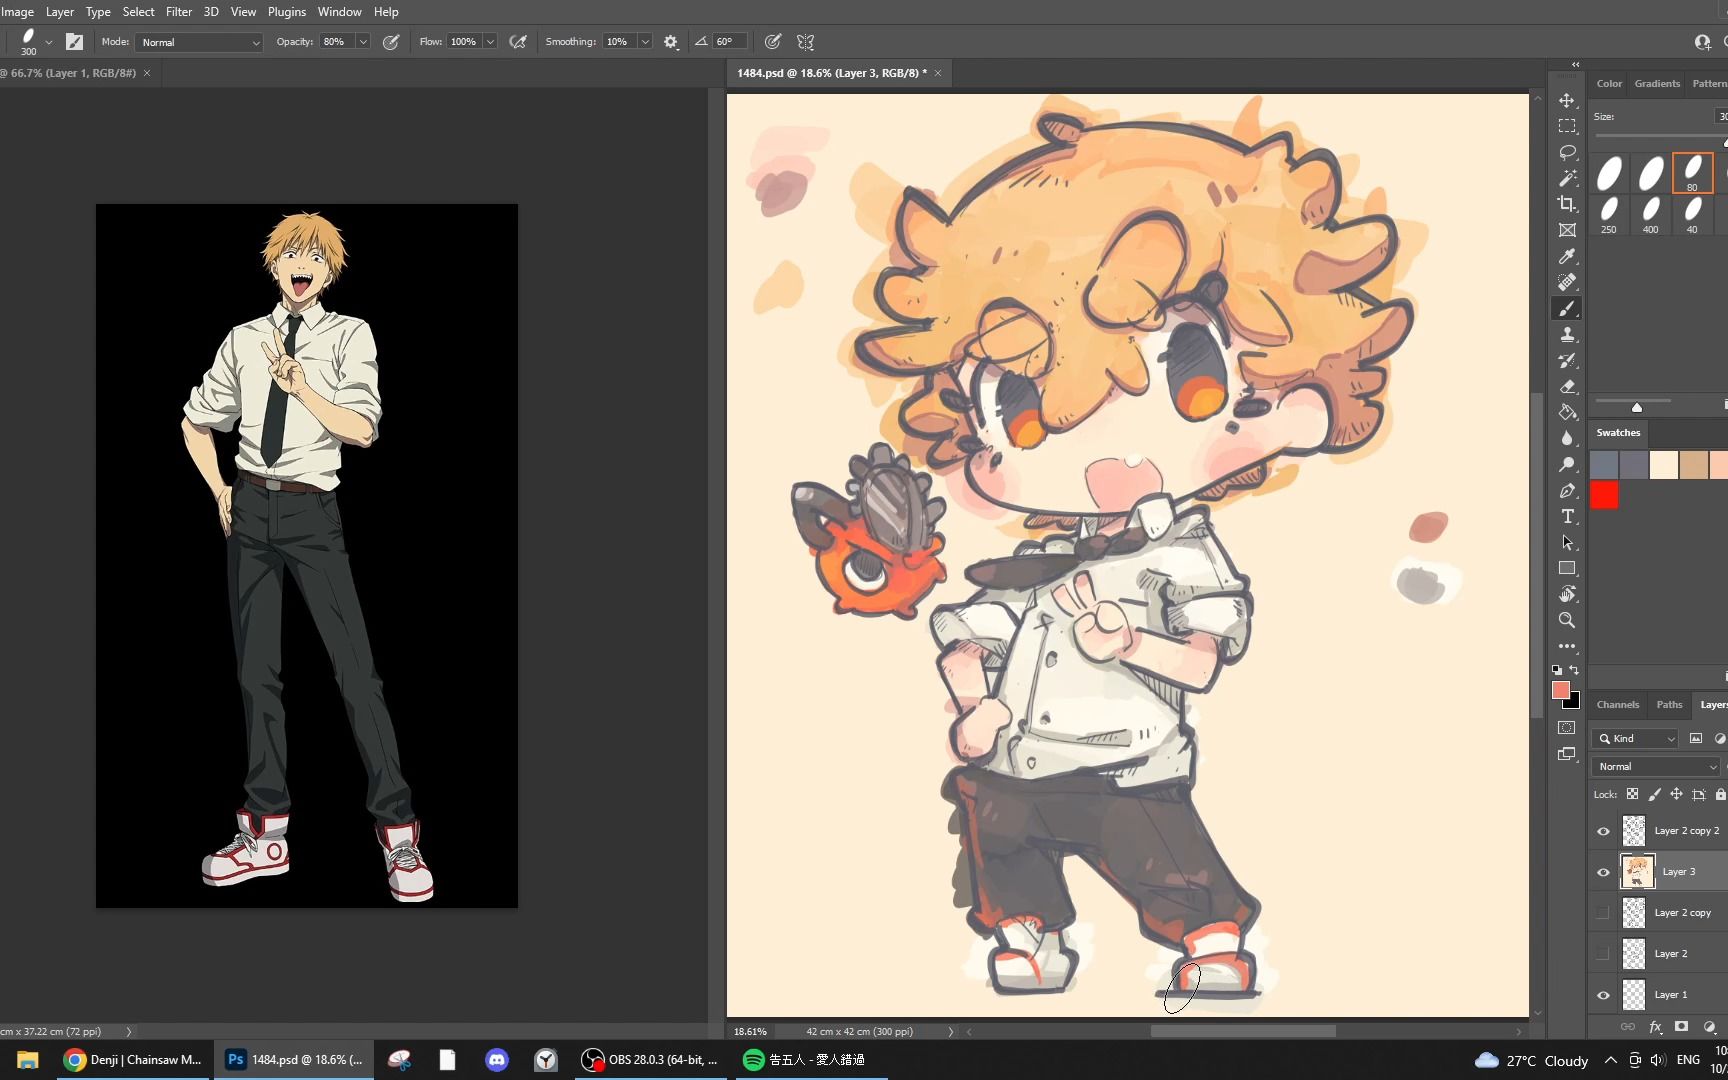The width and height of the screenshot is (1728, 1080).
Task: Select the Blur tool
Action: click(x=1567, y=438)
